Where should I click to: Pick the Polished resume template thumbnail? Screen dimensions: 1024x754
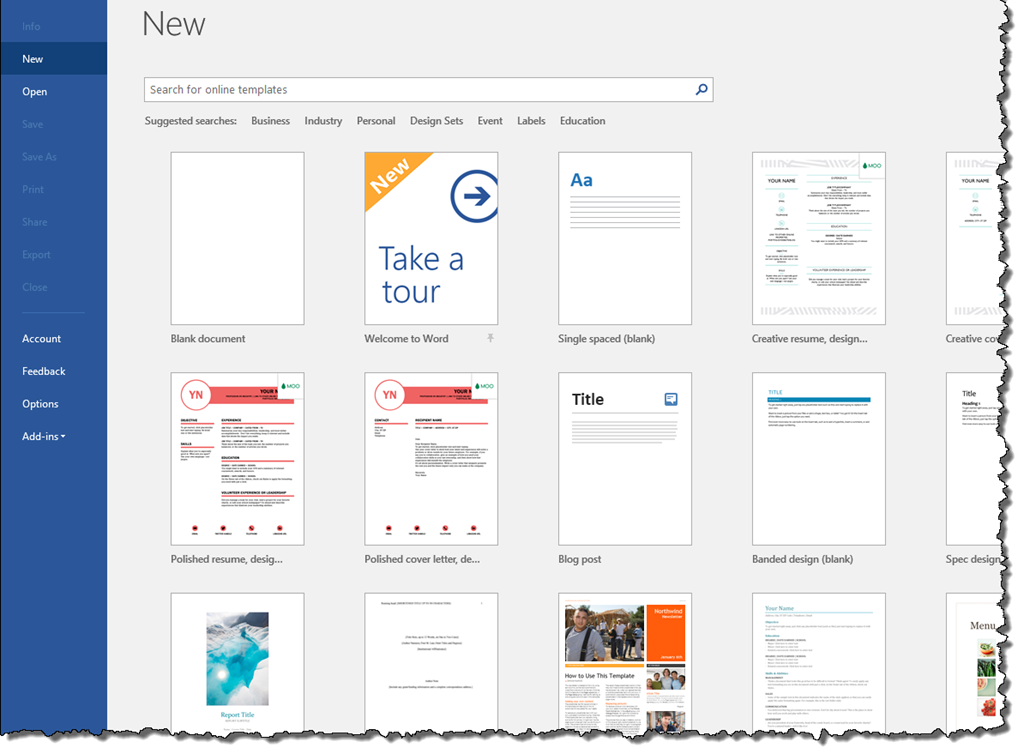(237, 458)
